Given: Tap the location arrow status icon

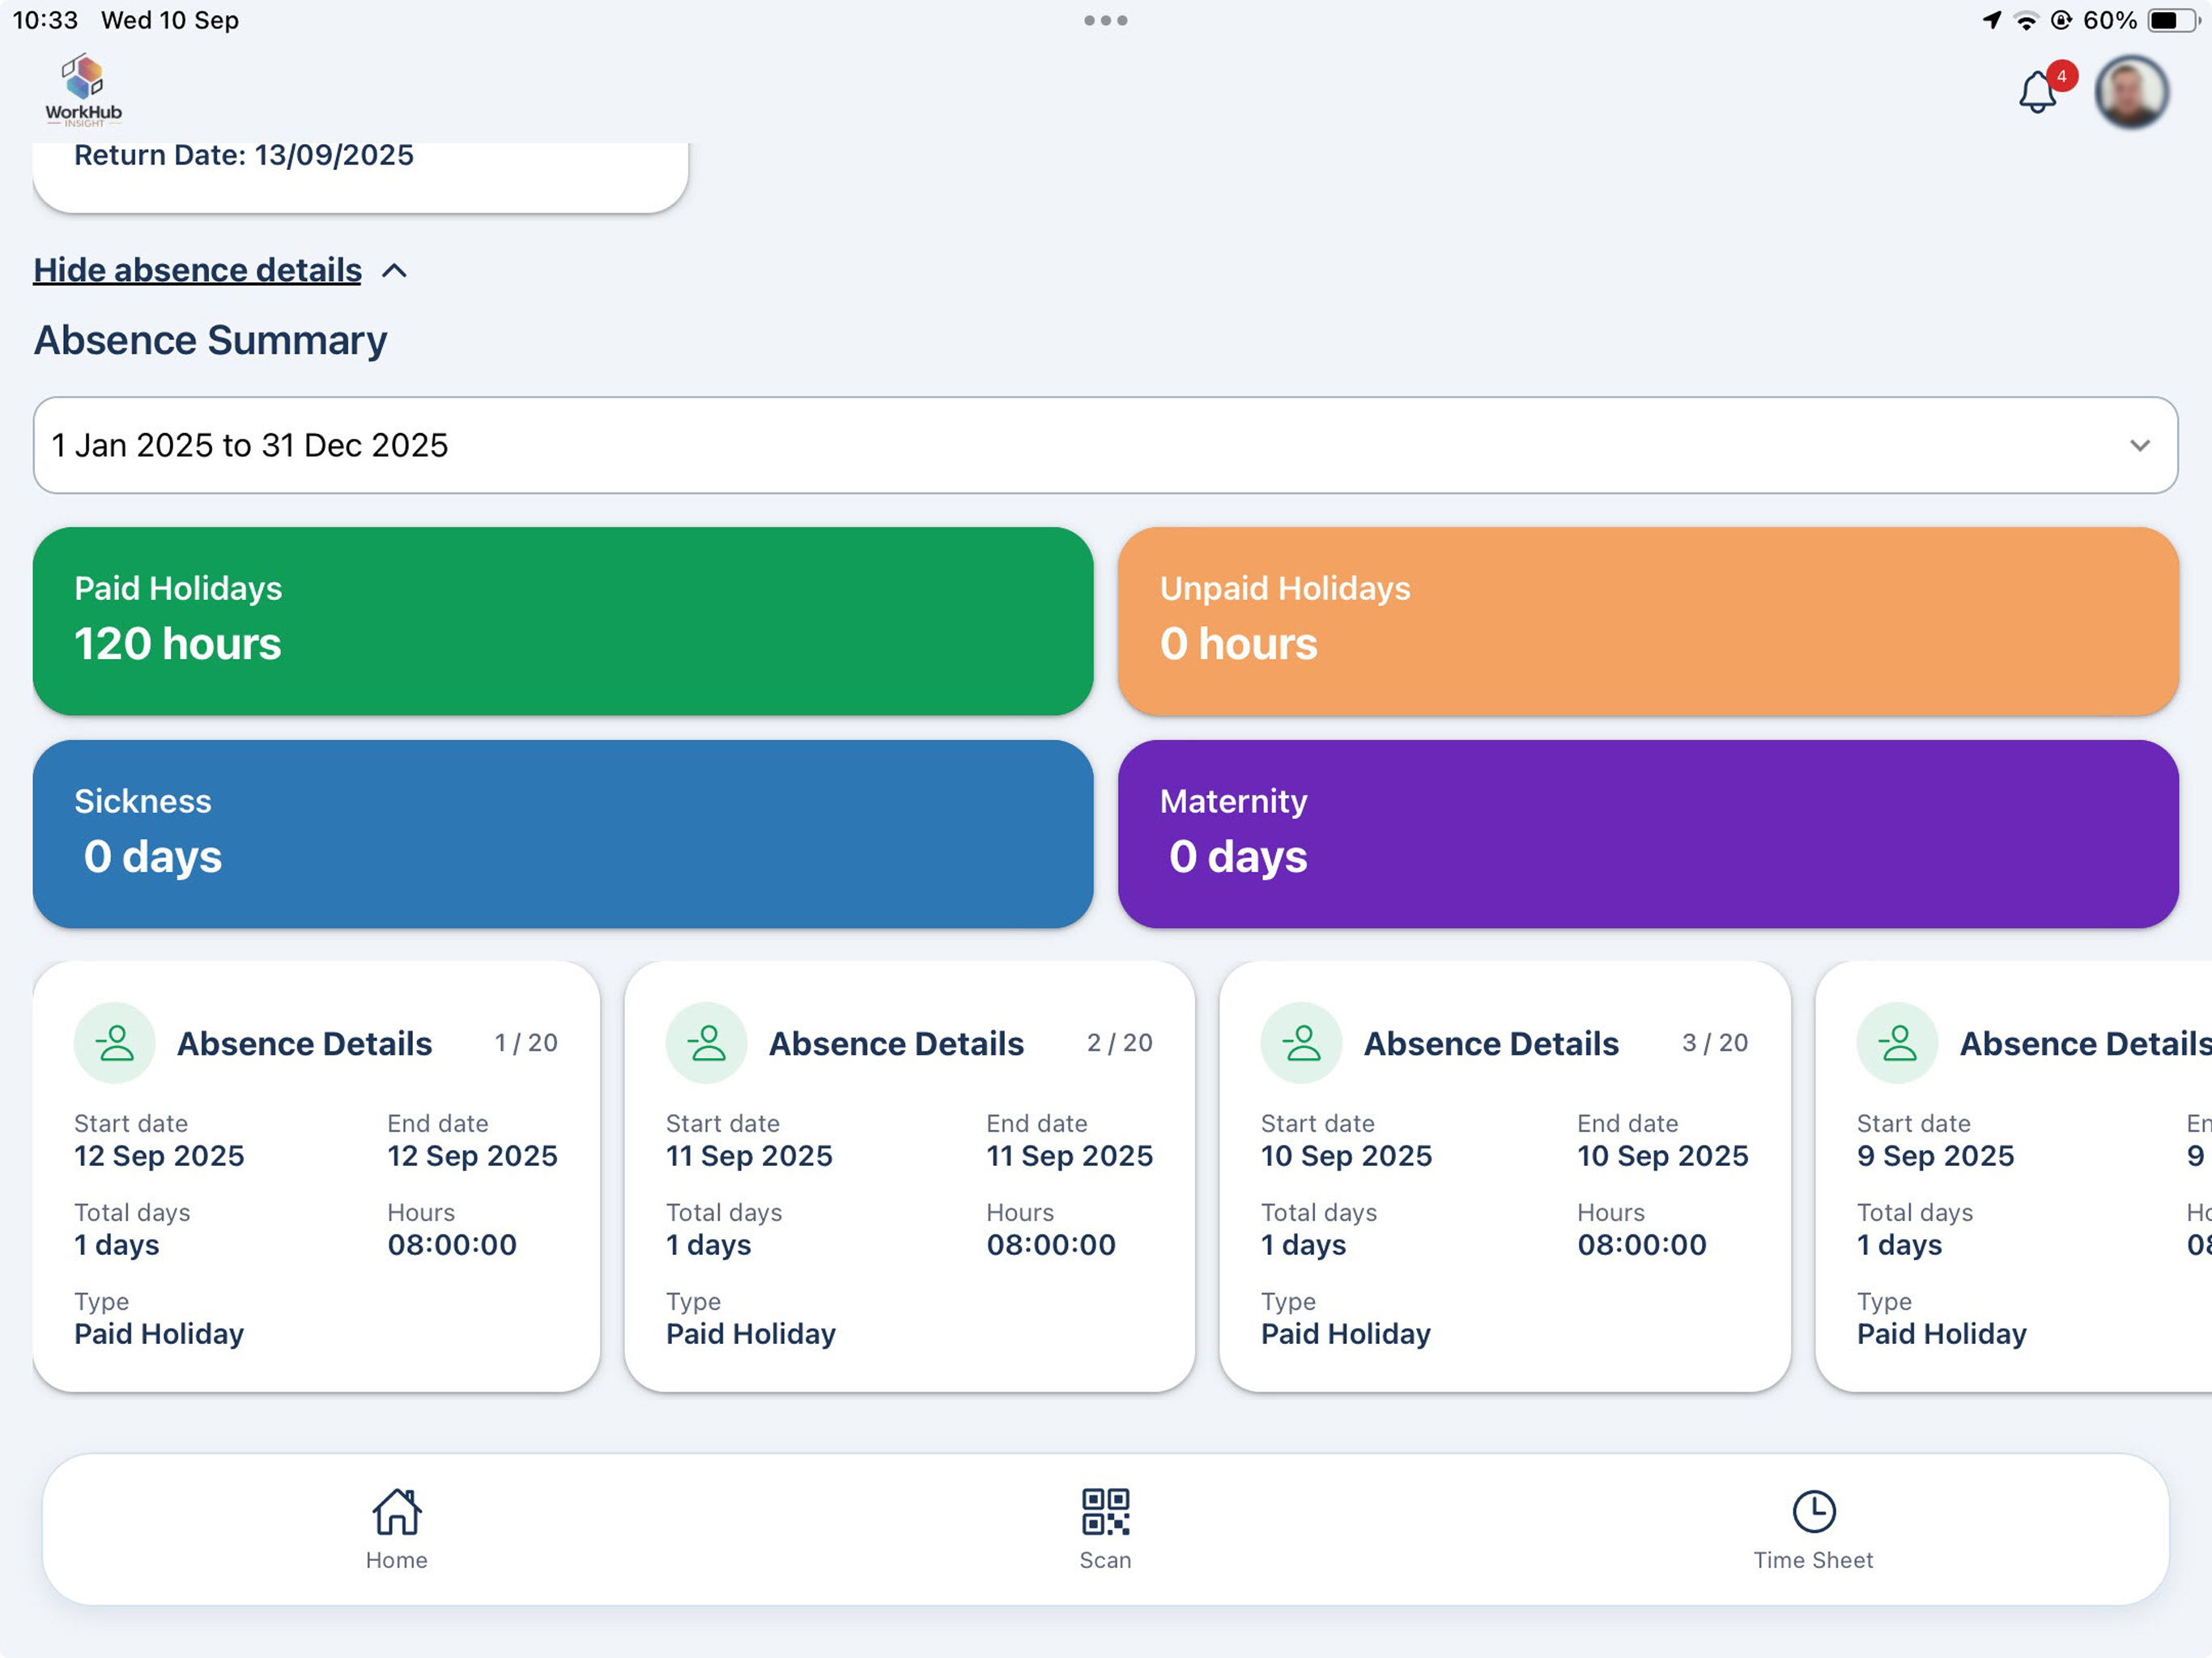Looking at the screenshot, I should pos(1991,20).
